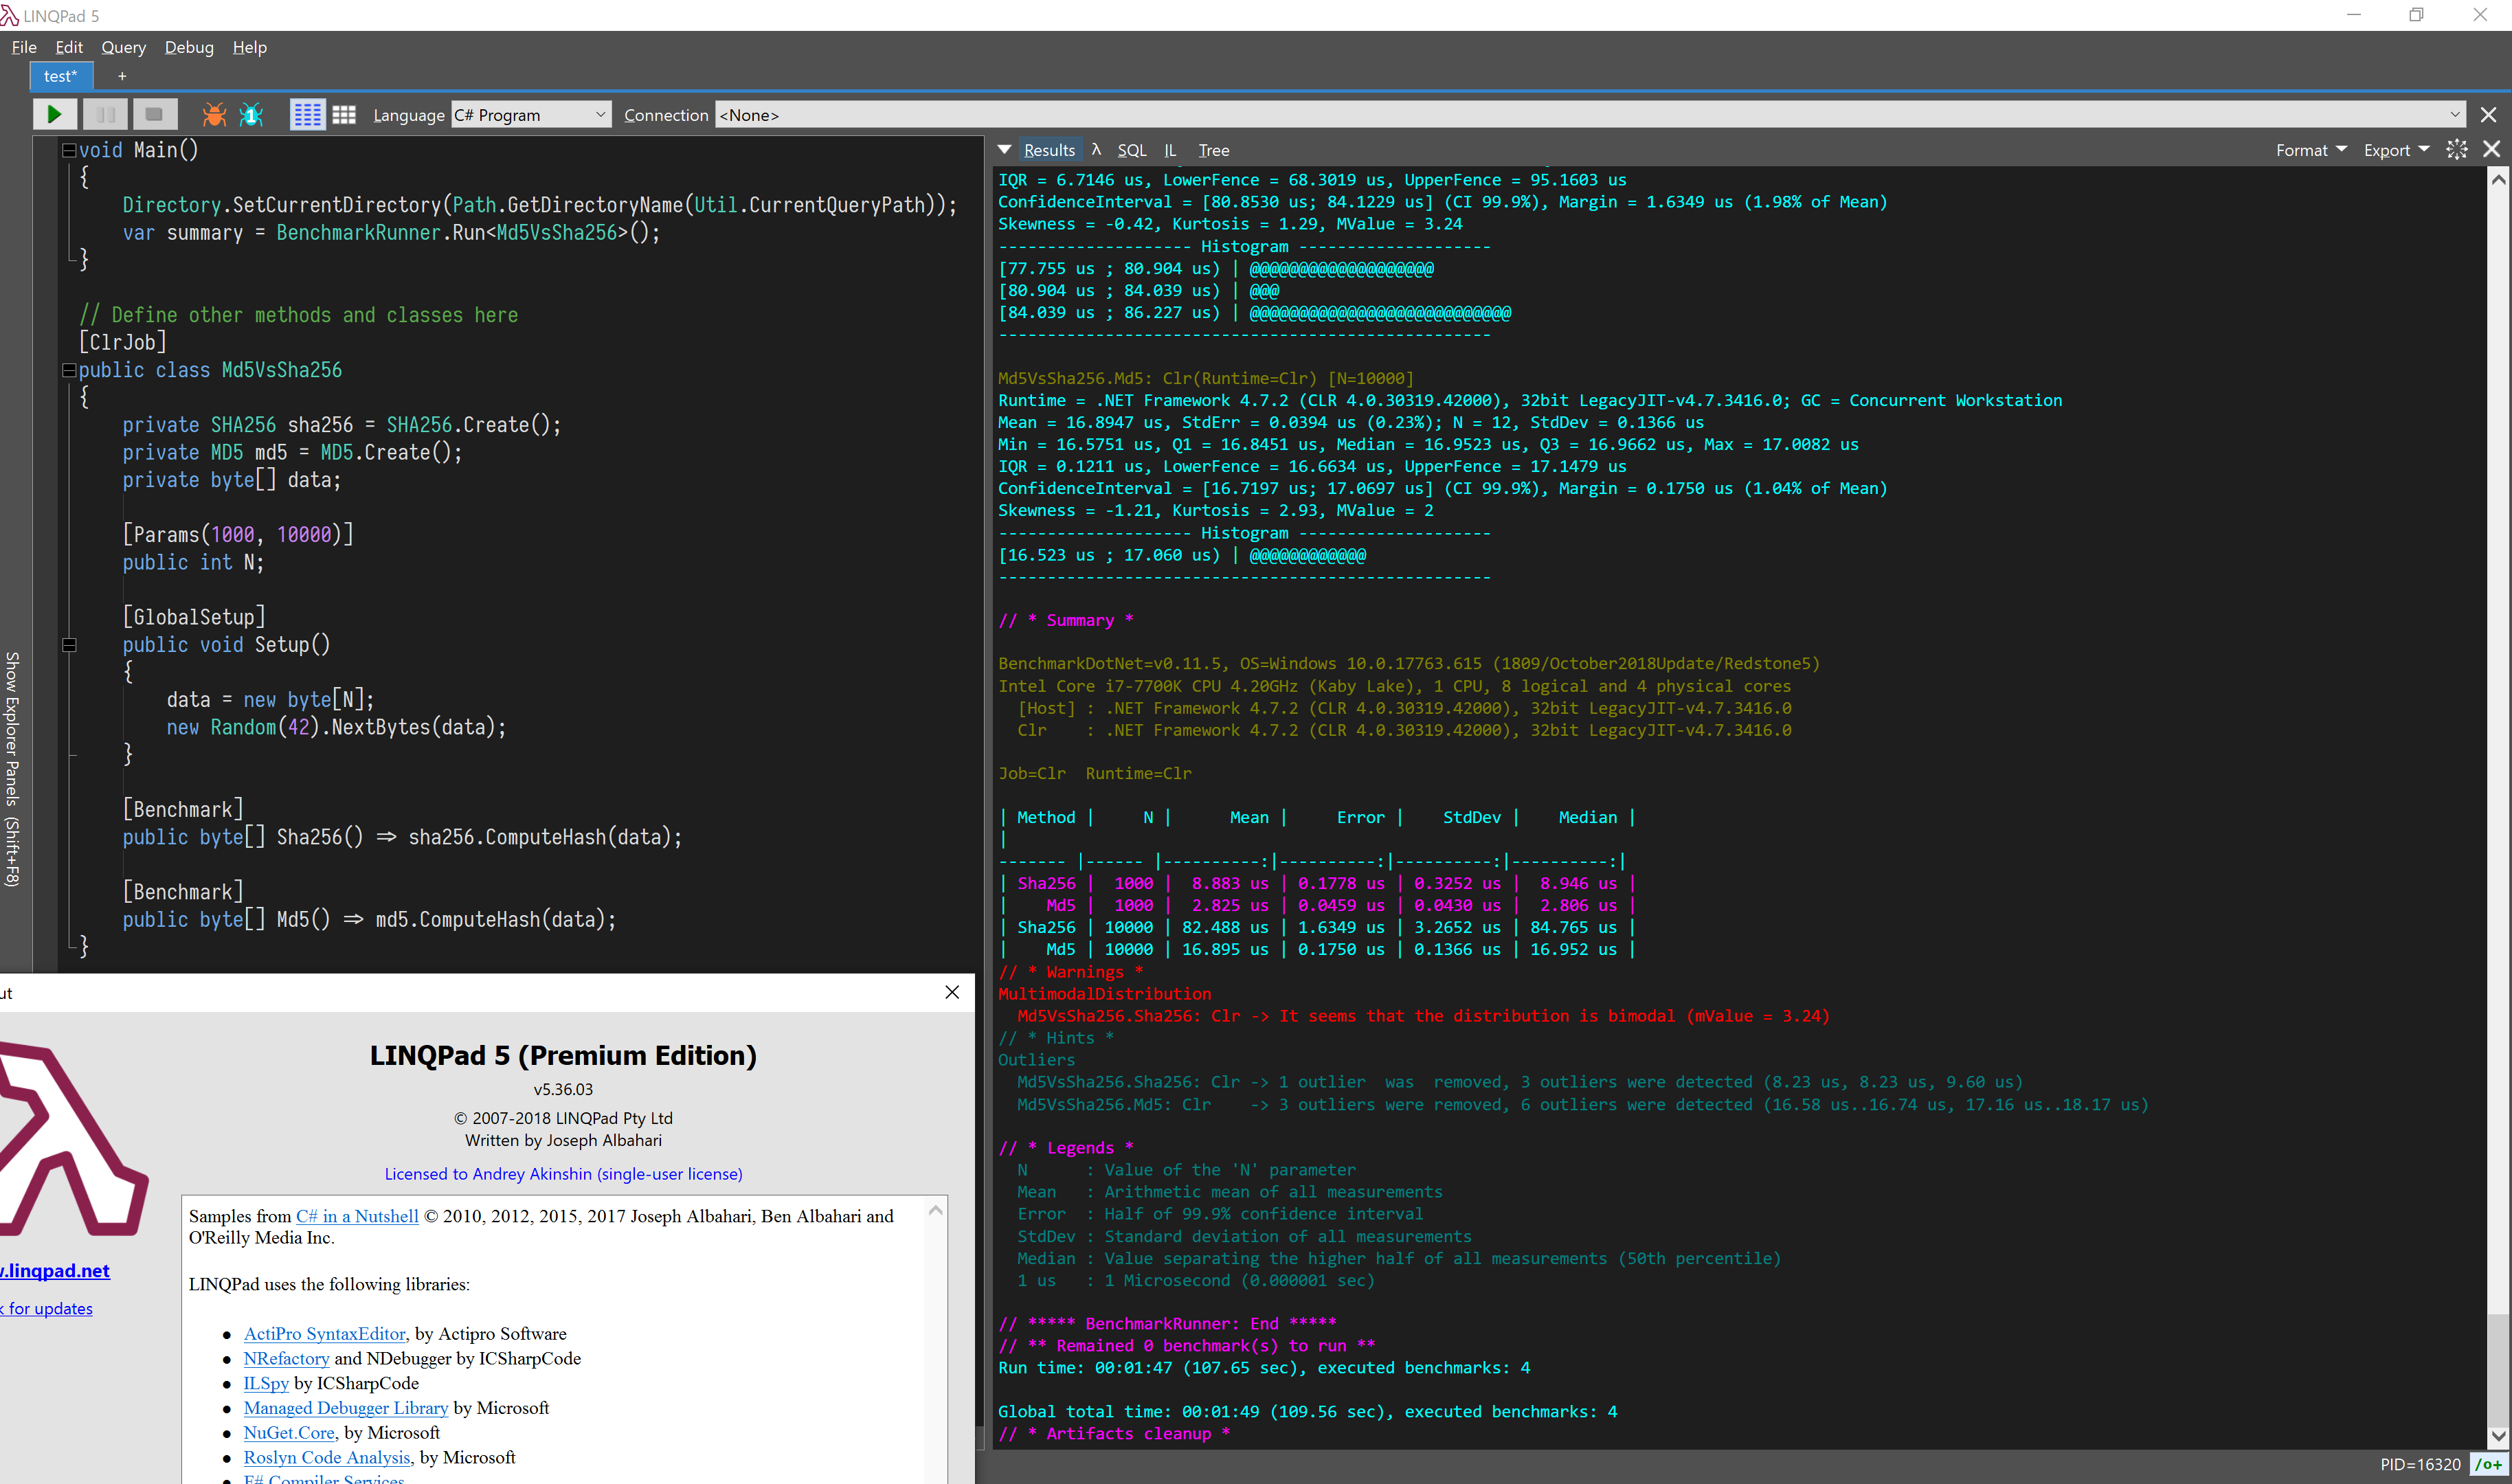Open the Help menu
The height and width of the screenshot is (1484, 2512).
click(x=250, y=47)
